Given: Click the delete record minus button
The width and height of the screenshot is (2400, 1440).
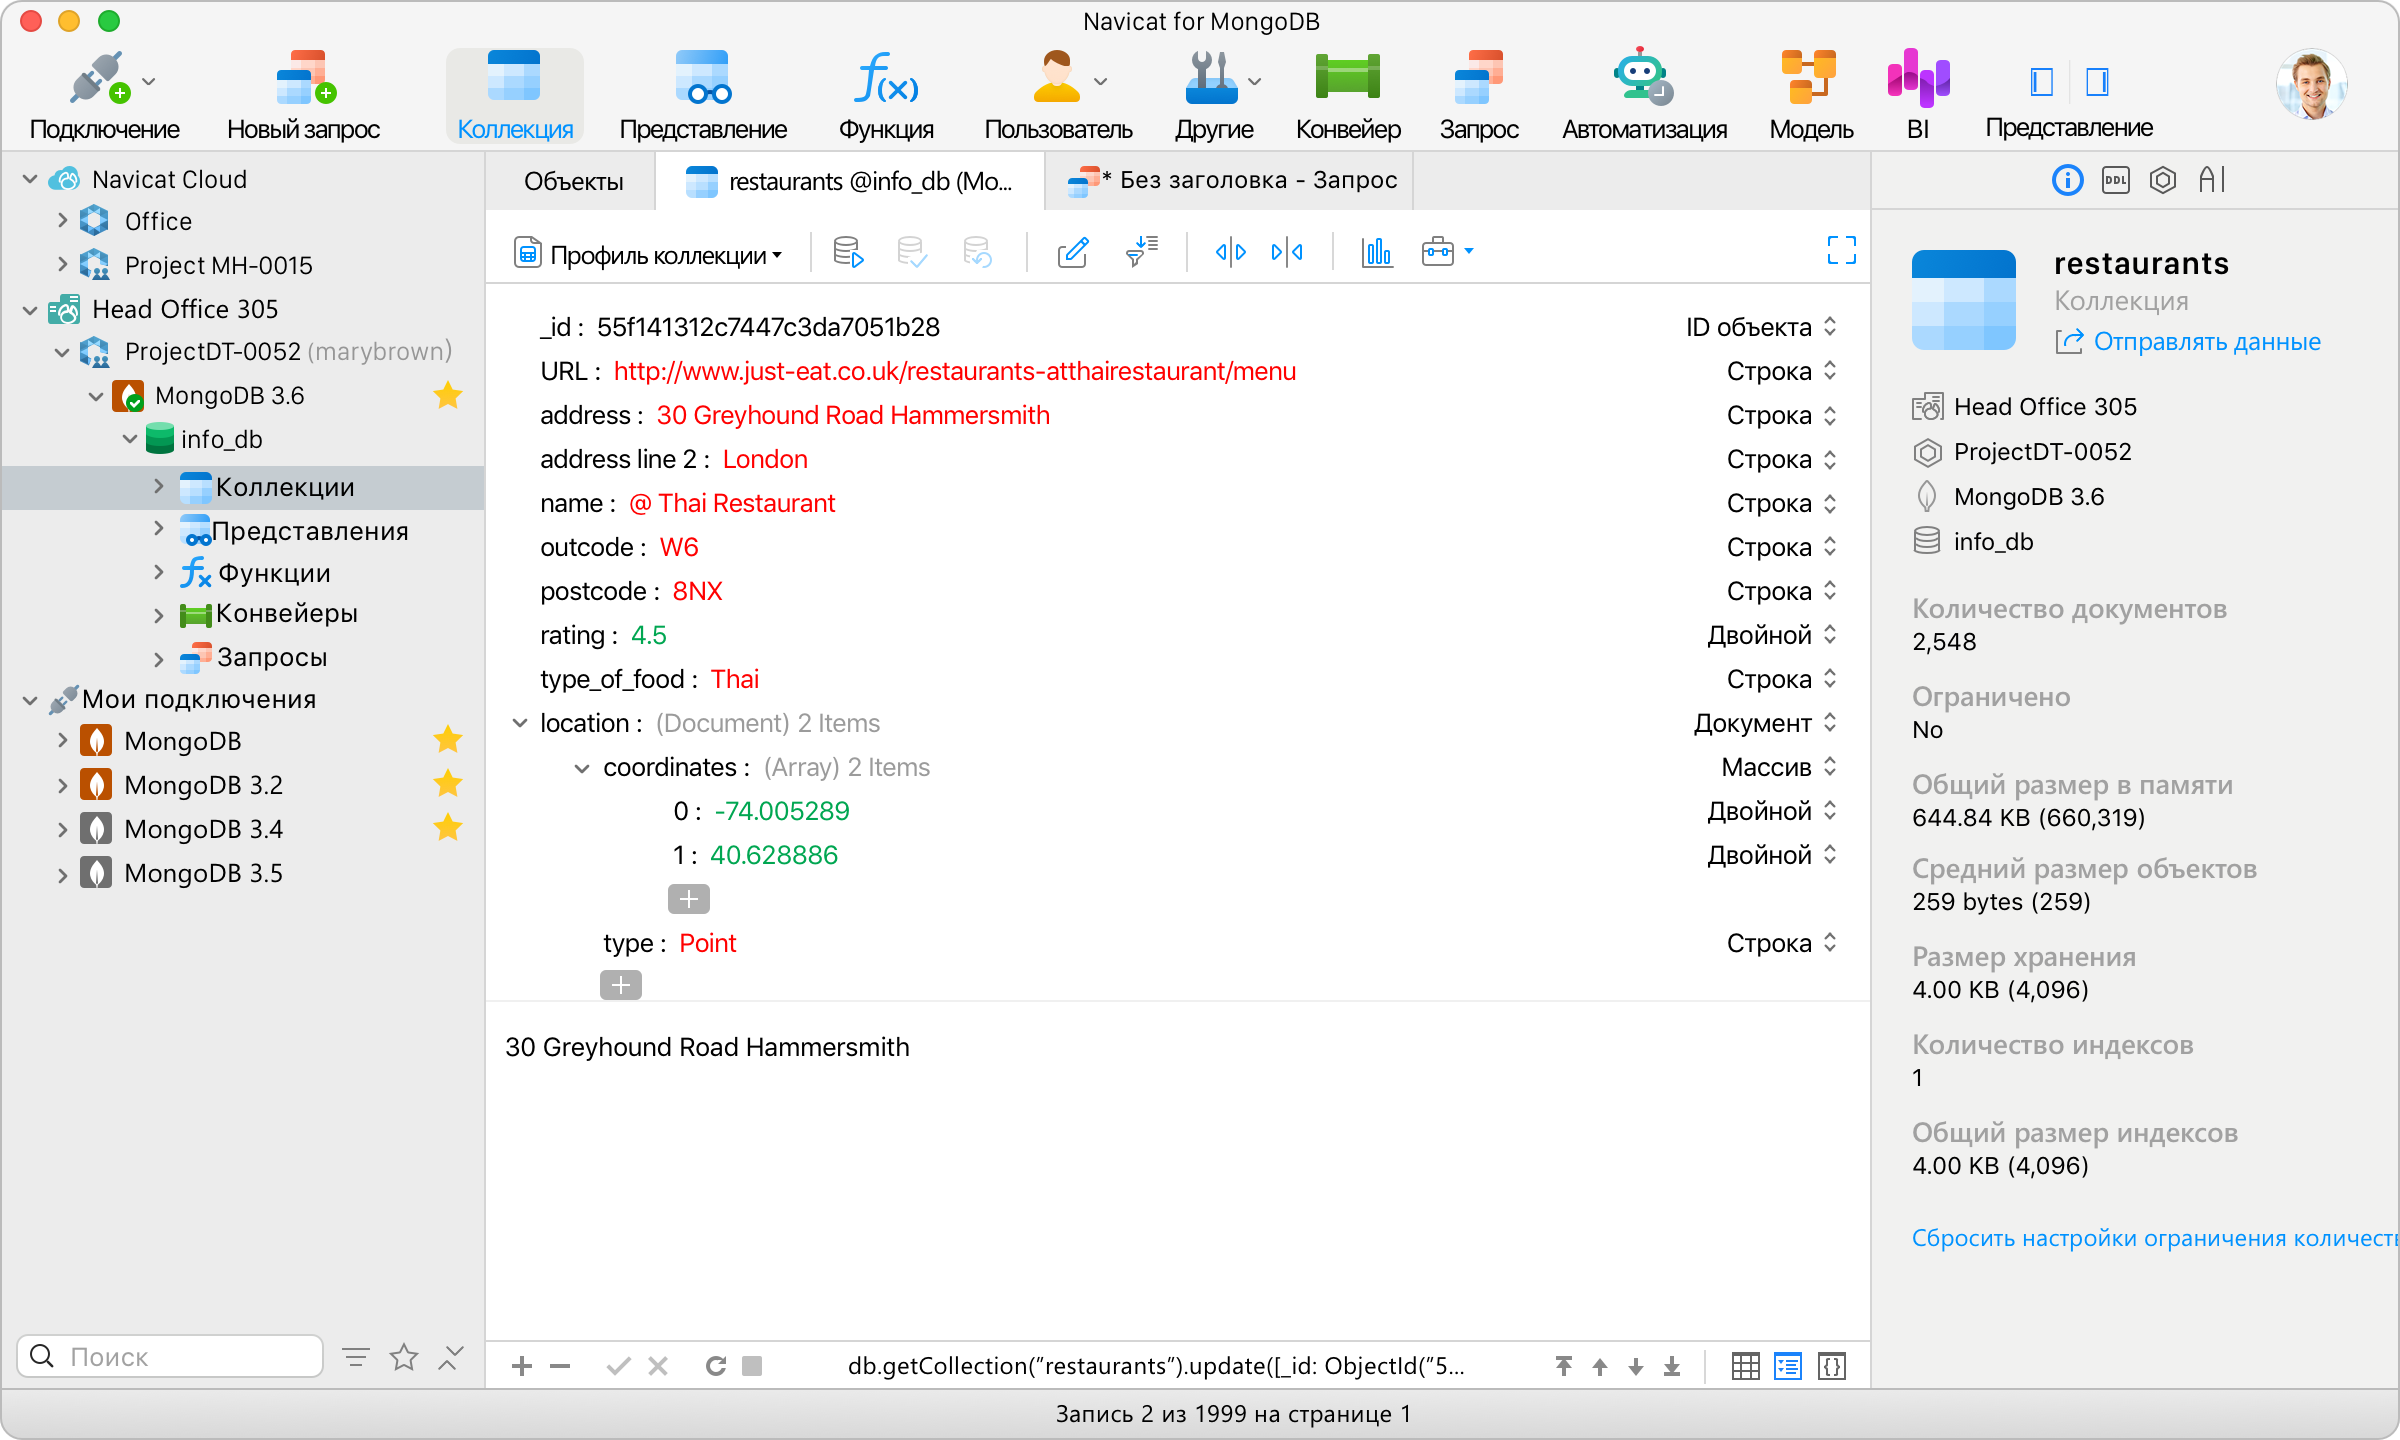Looking at the screenshot, I should pos(560,1366).
